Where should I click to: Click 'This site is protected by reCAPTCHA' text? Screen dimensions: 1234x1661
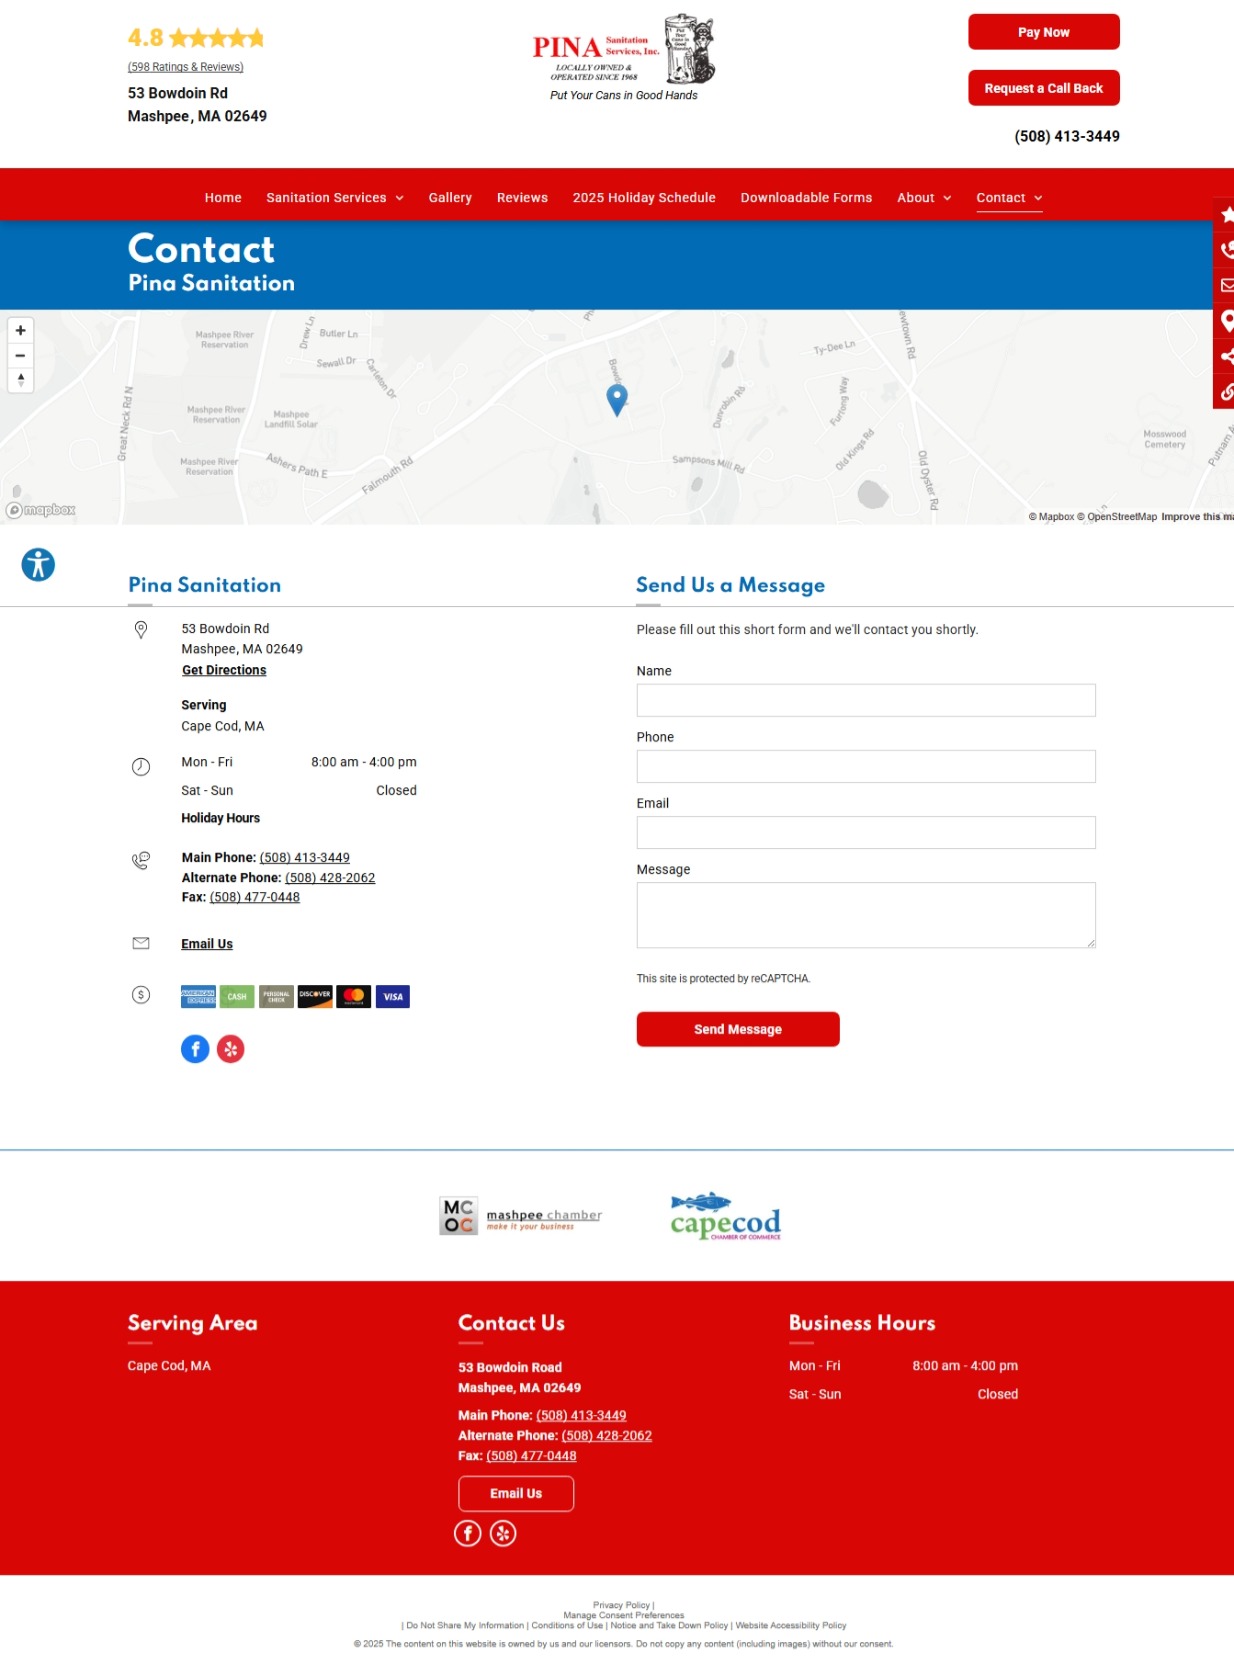[723, 979]
